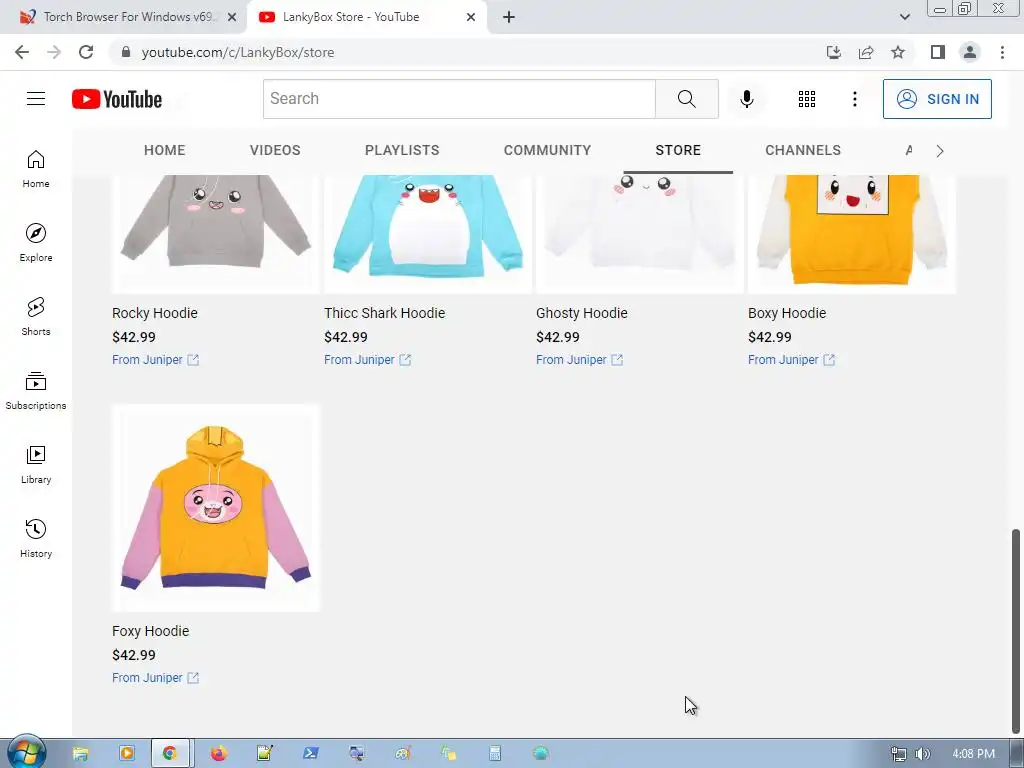Open the browser profile avatar

[x=970, y=52]
